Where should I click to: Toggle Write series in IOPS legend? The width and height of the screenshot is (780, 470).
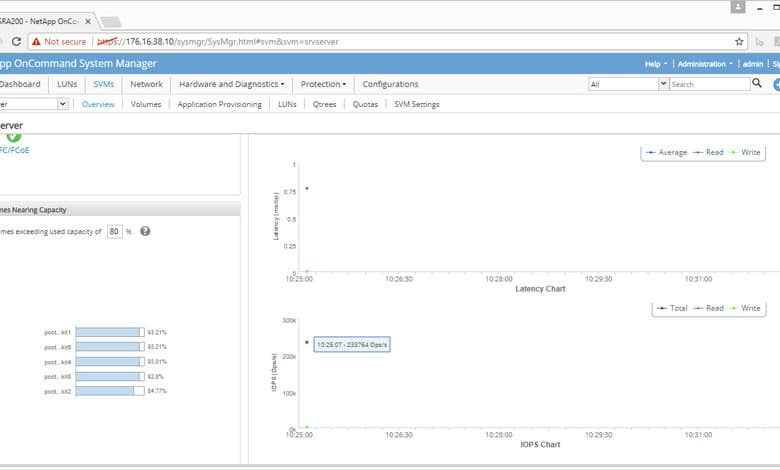[745, 308]
